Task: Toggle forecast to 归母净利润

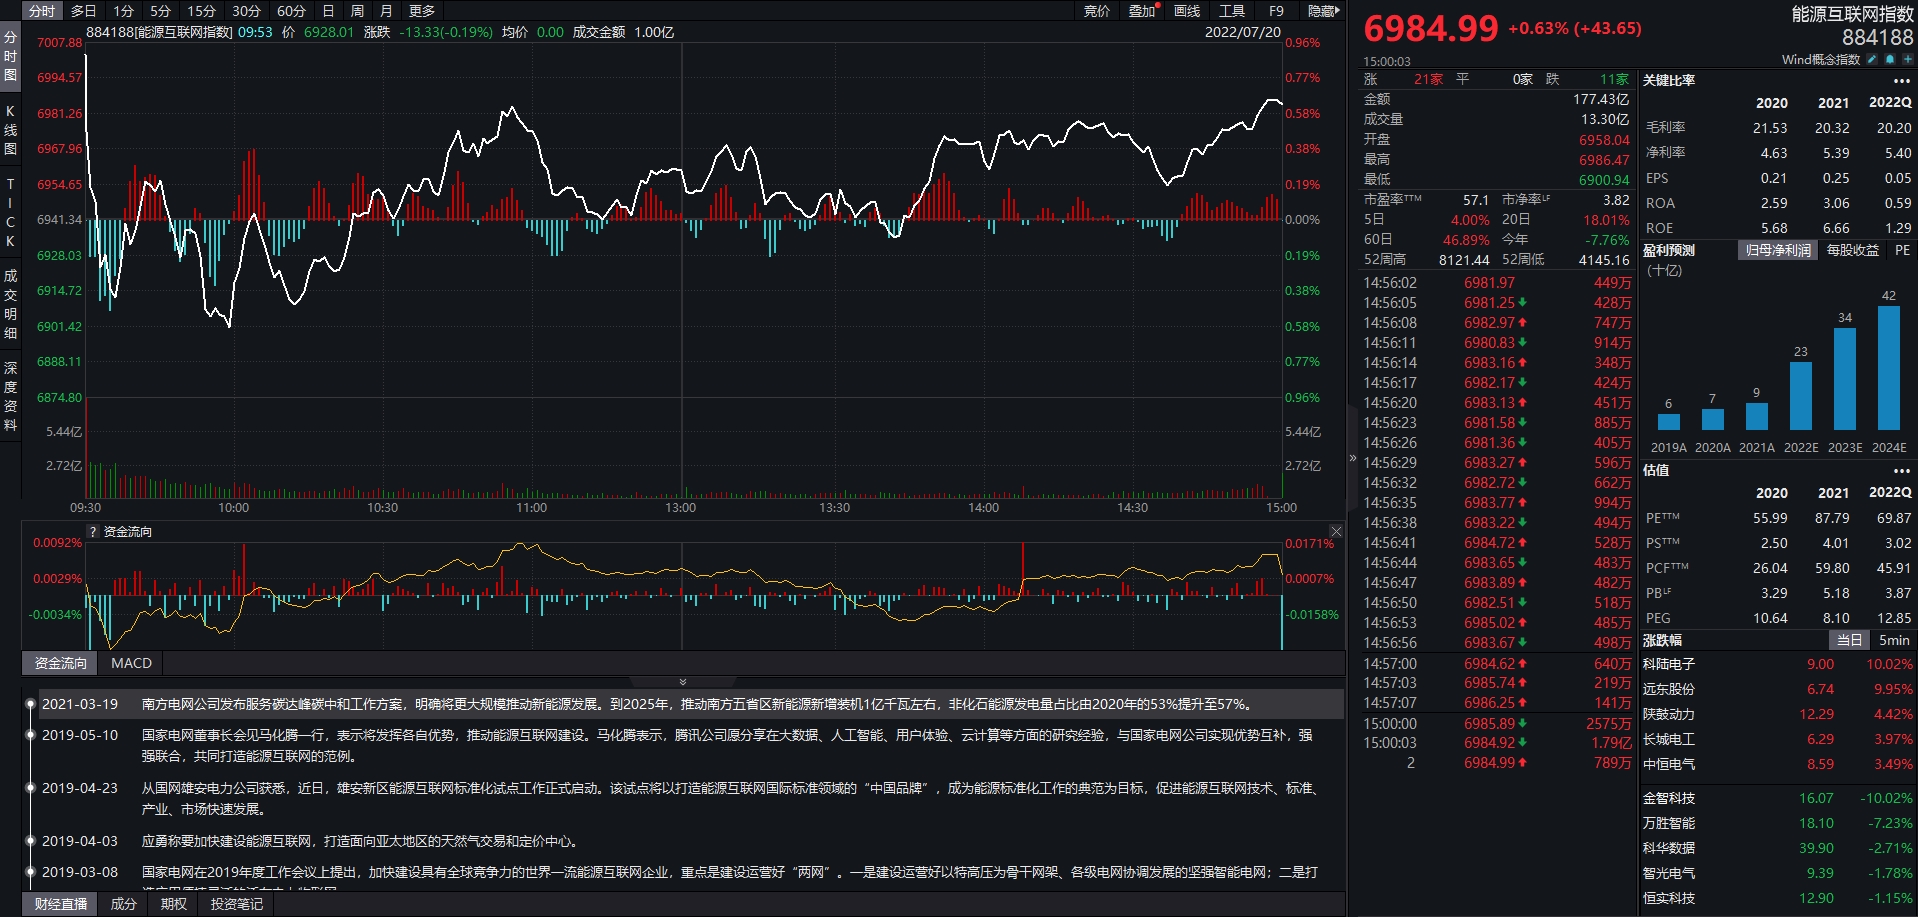Action: coord(1778,250)
